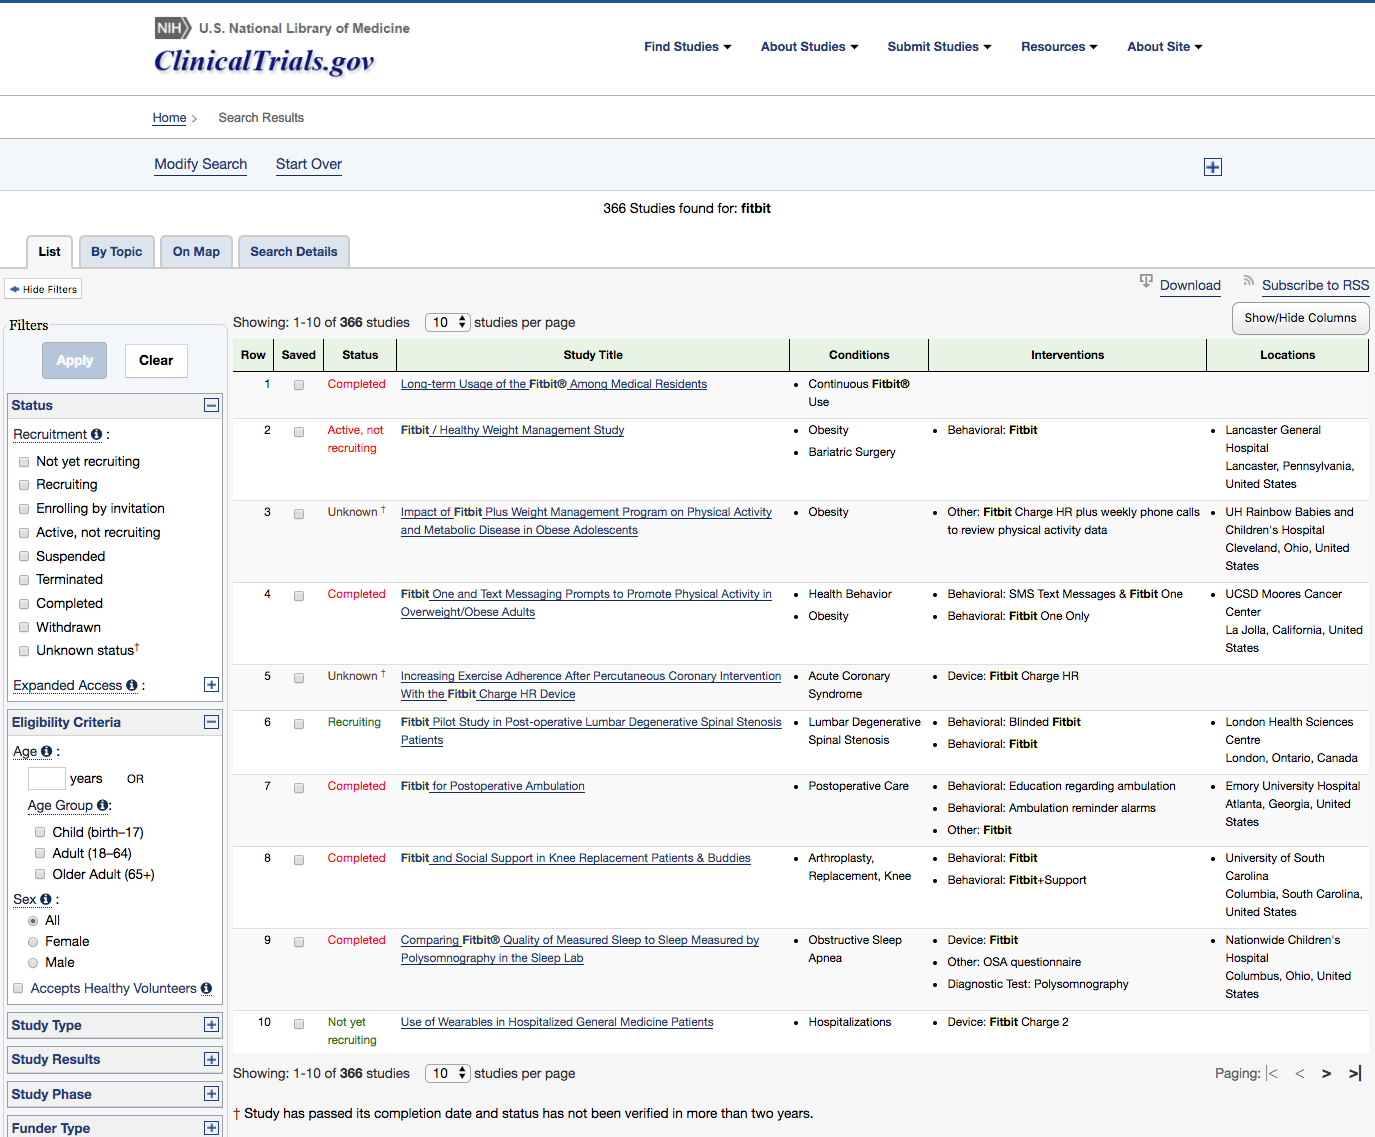The width and height of the screenshot is (1375, 1137).
Task: Open Age info icon
Action: pyautogui.click(x=46, y=751)
